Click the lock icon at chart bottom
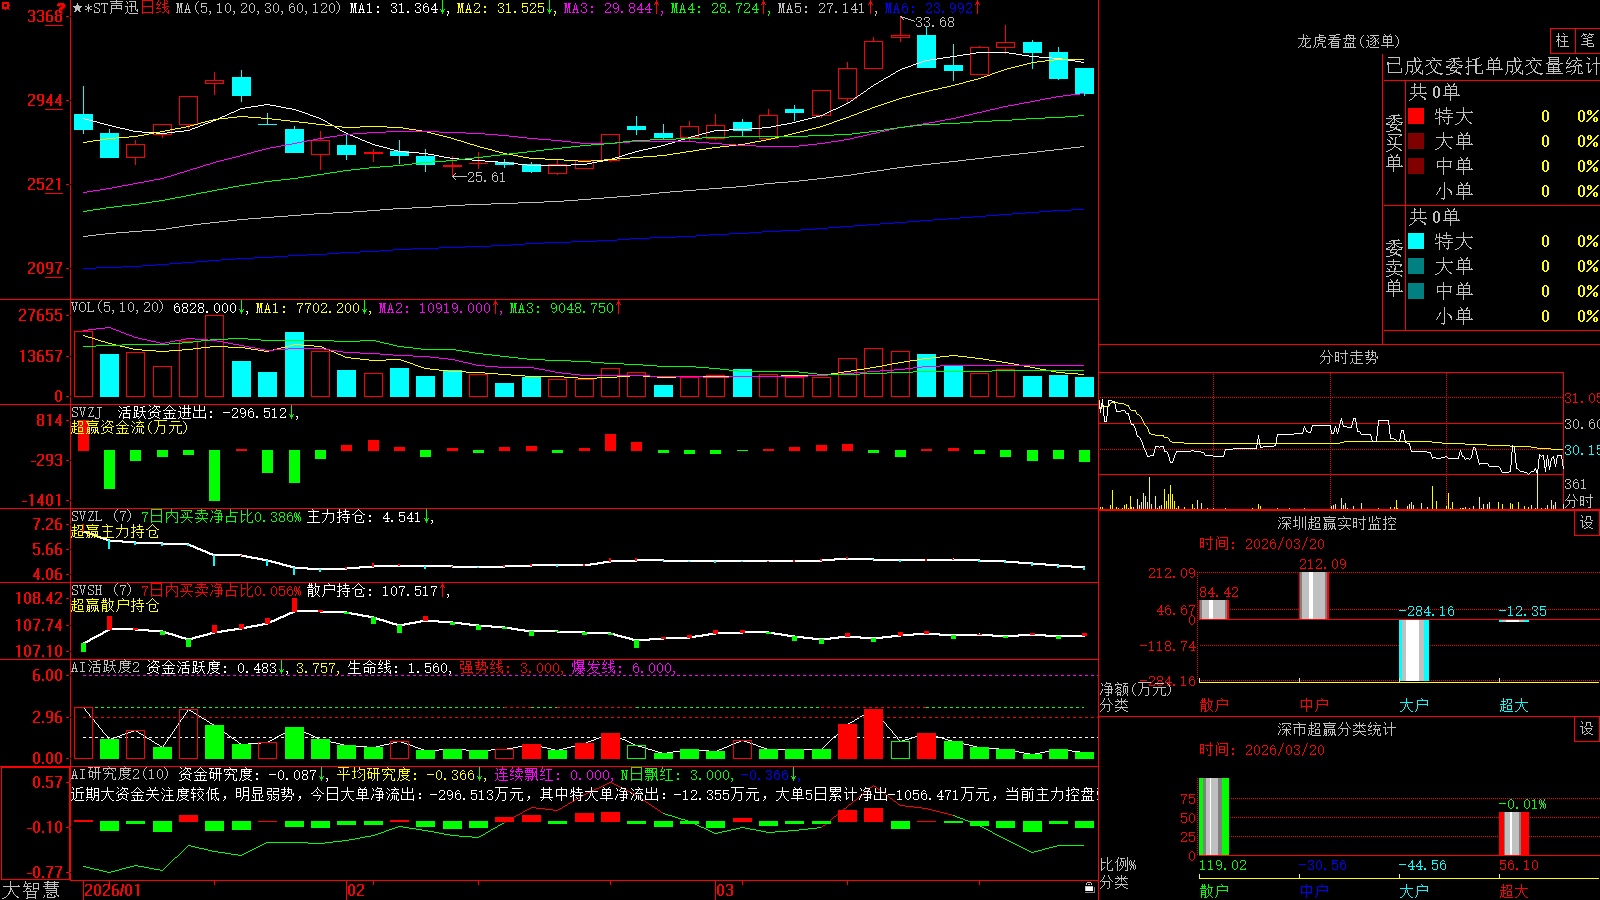The image size is (1600, 900). point(1089,888)
